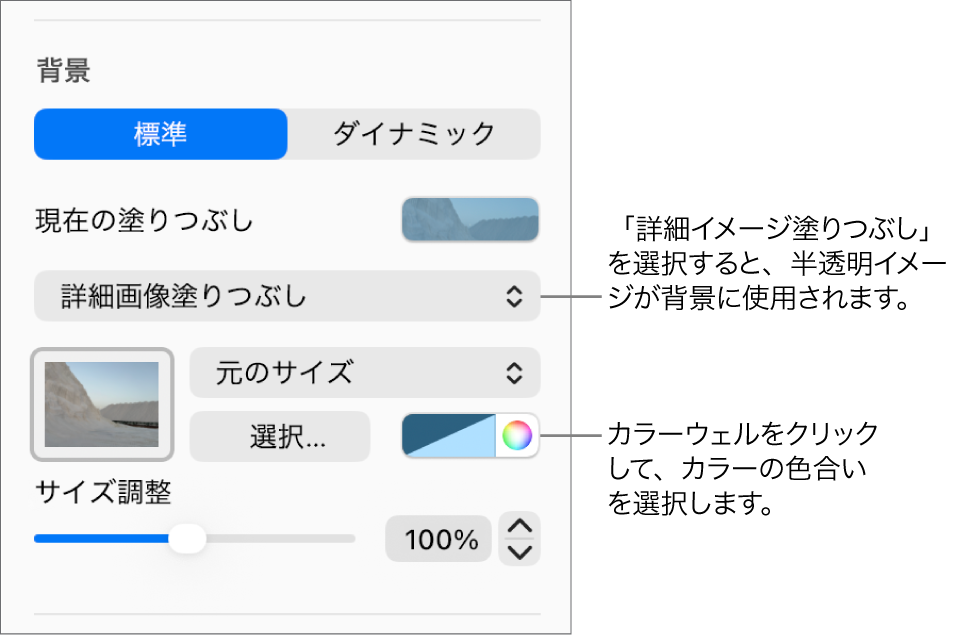The height and width of the screenshot is (636, 958).
Task: Click the サイズ調整 label
Action: (103, 492)
